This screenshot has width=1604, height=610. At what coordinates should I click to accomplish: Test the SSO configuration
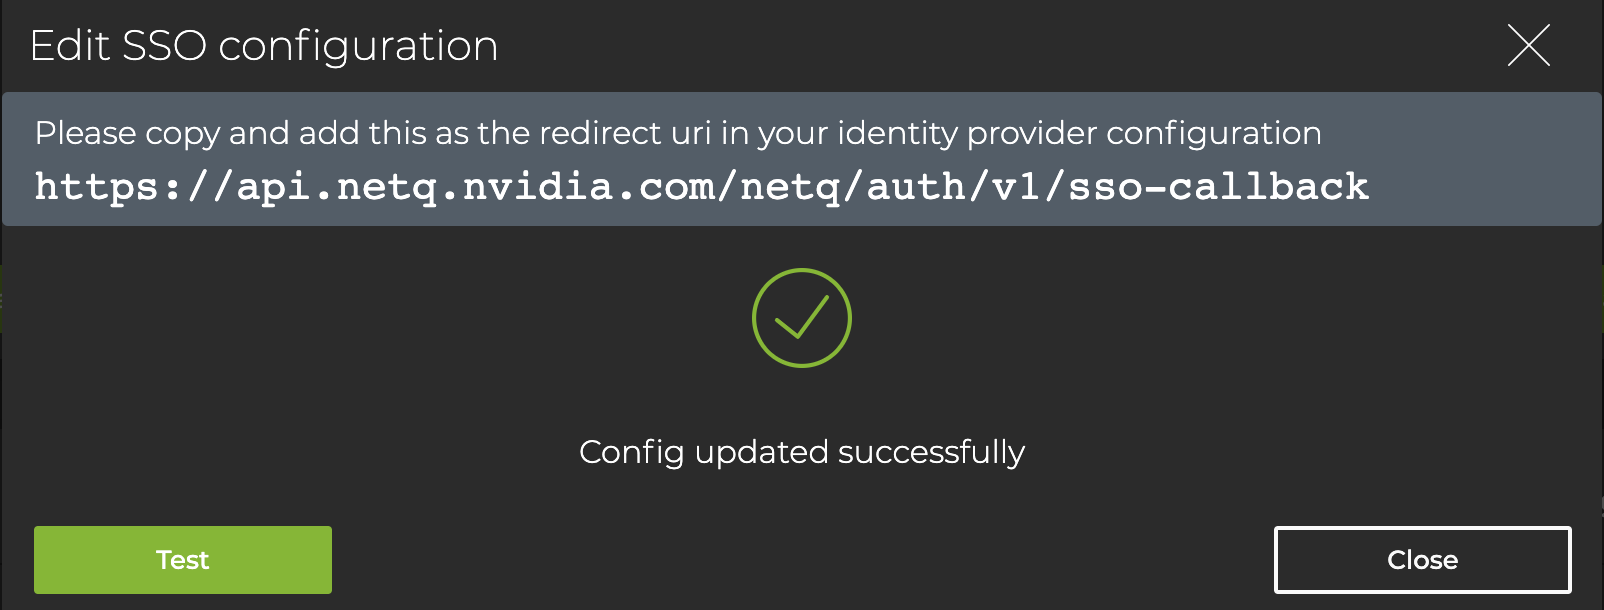[183, 560]
